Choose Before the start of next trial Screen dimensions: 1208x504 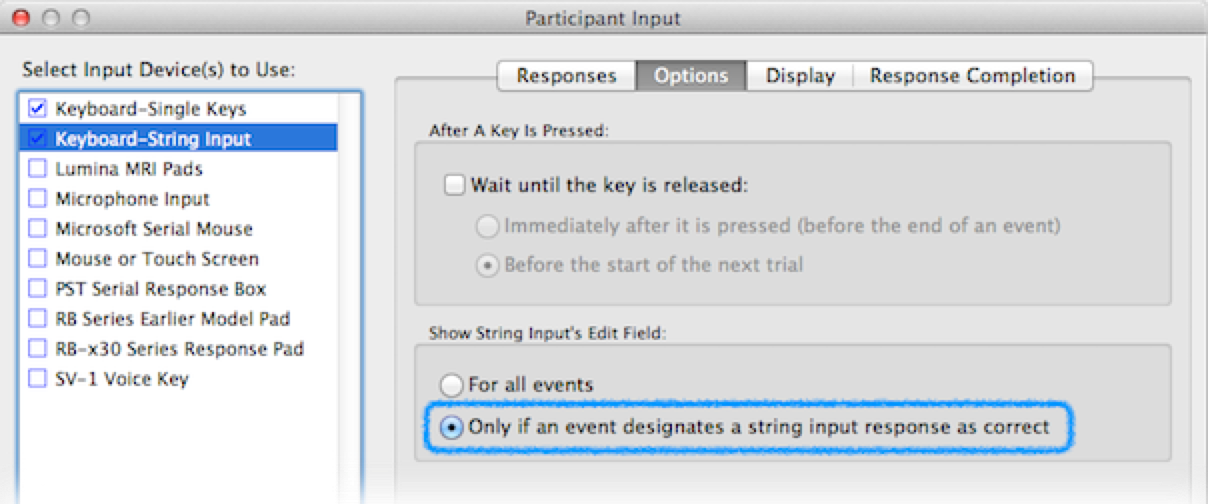coord(488,266)
